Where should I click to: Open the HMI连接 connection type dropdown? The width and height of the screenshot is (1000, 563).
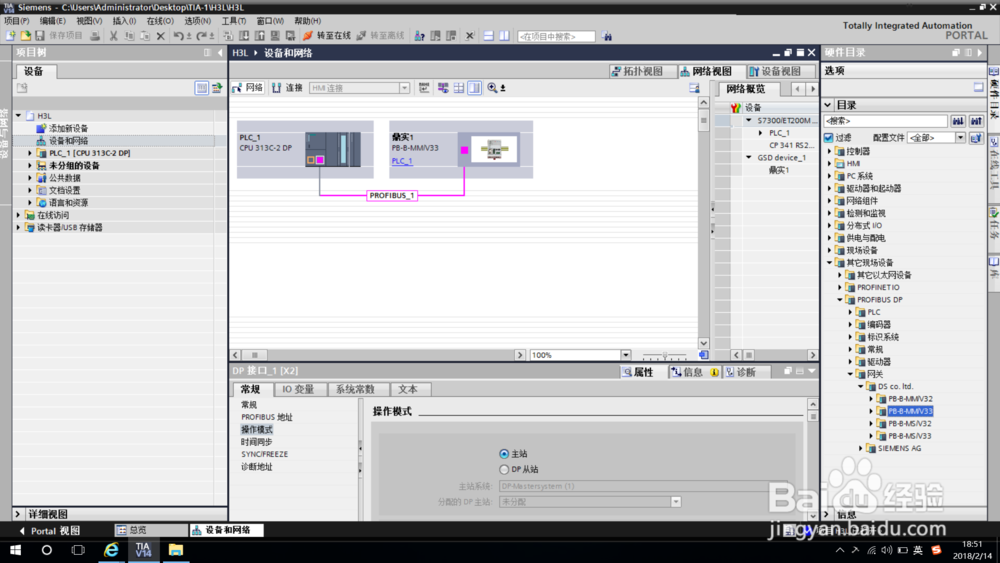point(404,88)
